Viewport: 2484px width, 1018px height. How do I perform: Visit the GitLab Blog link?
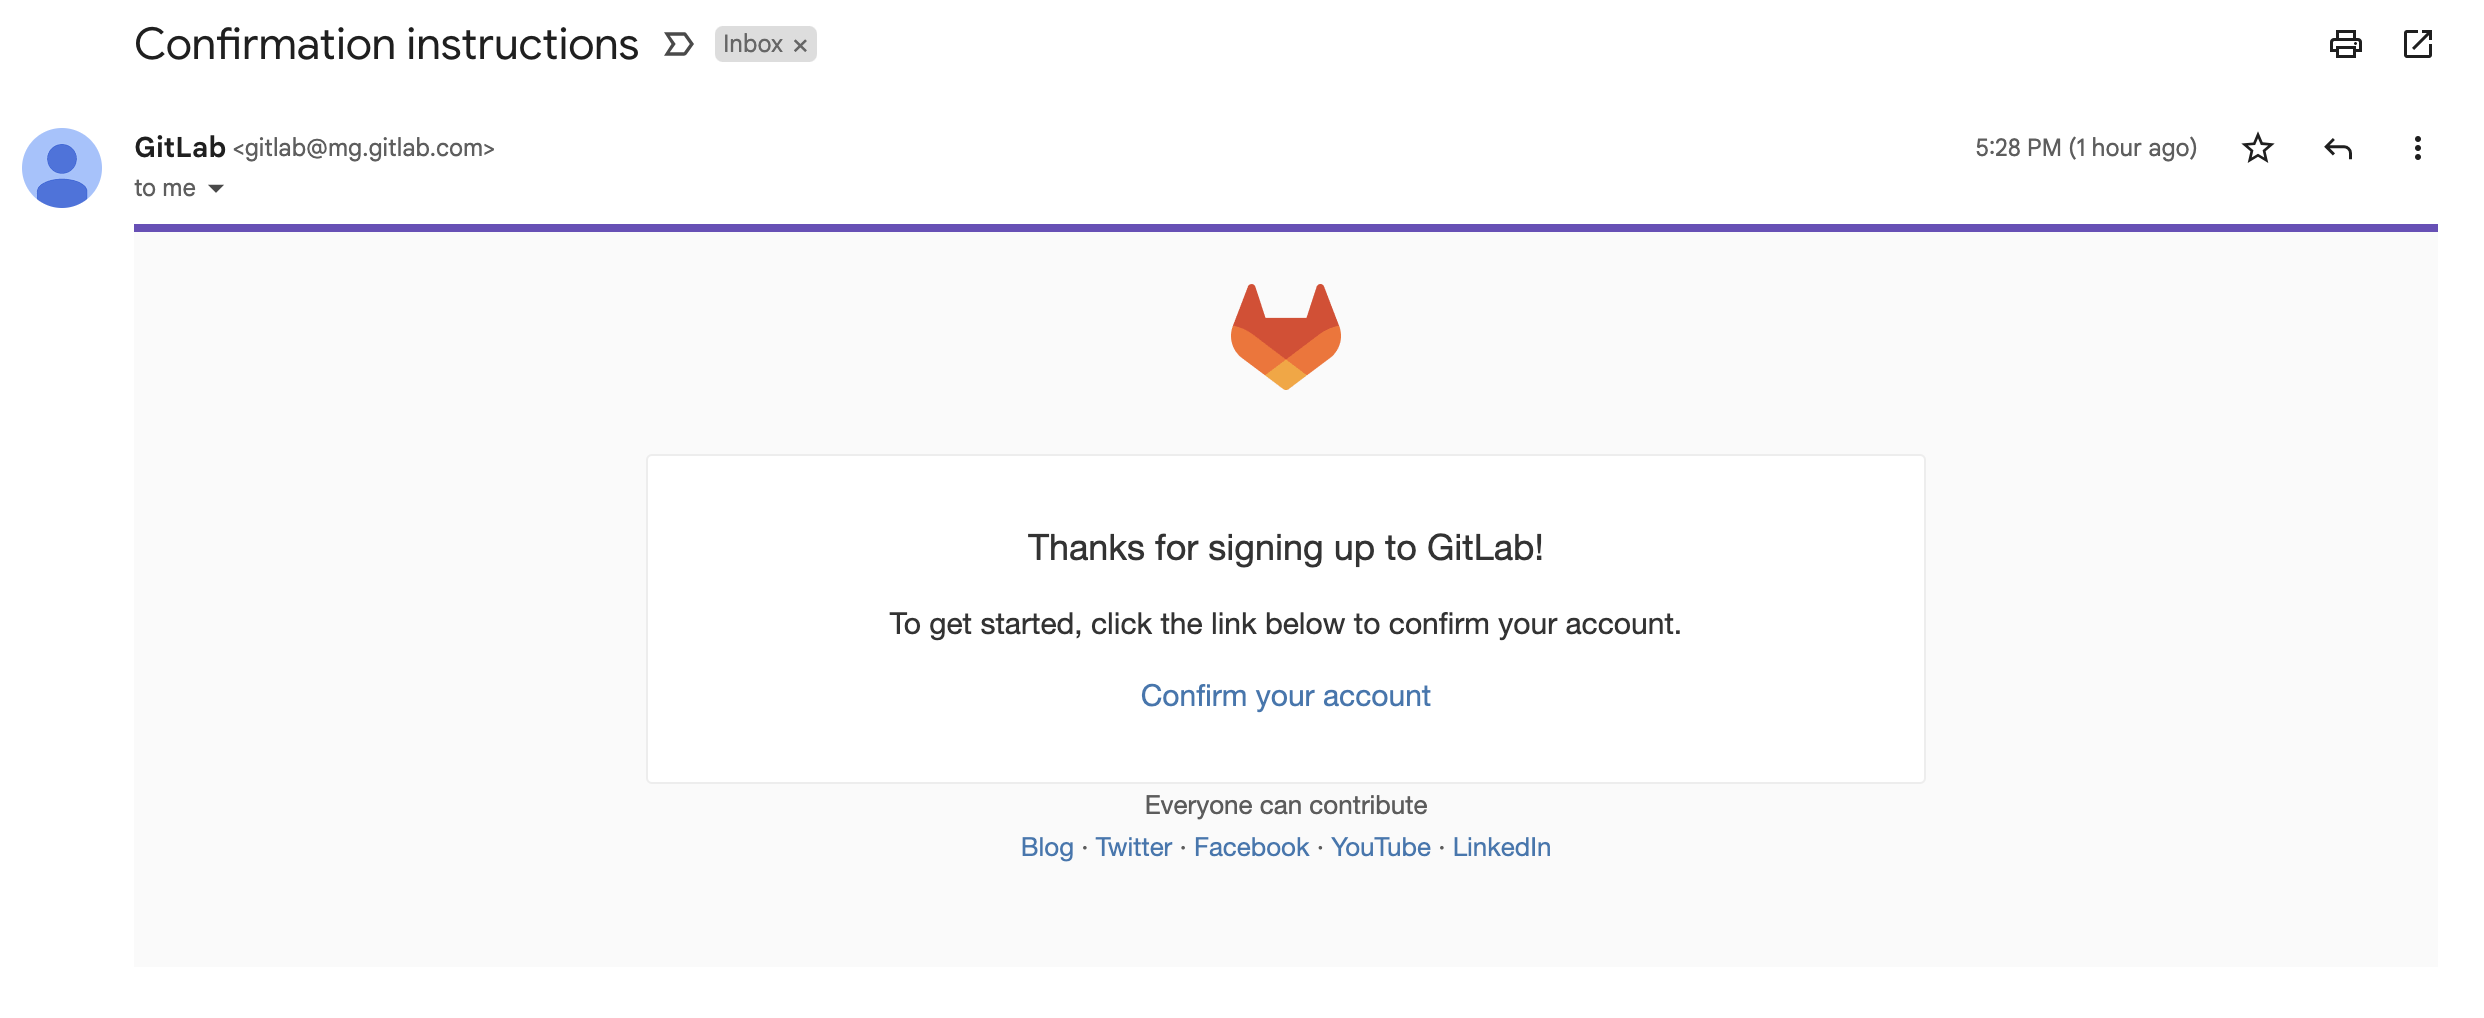[x=1046, y=846]
